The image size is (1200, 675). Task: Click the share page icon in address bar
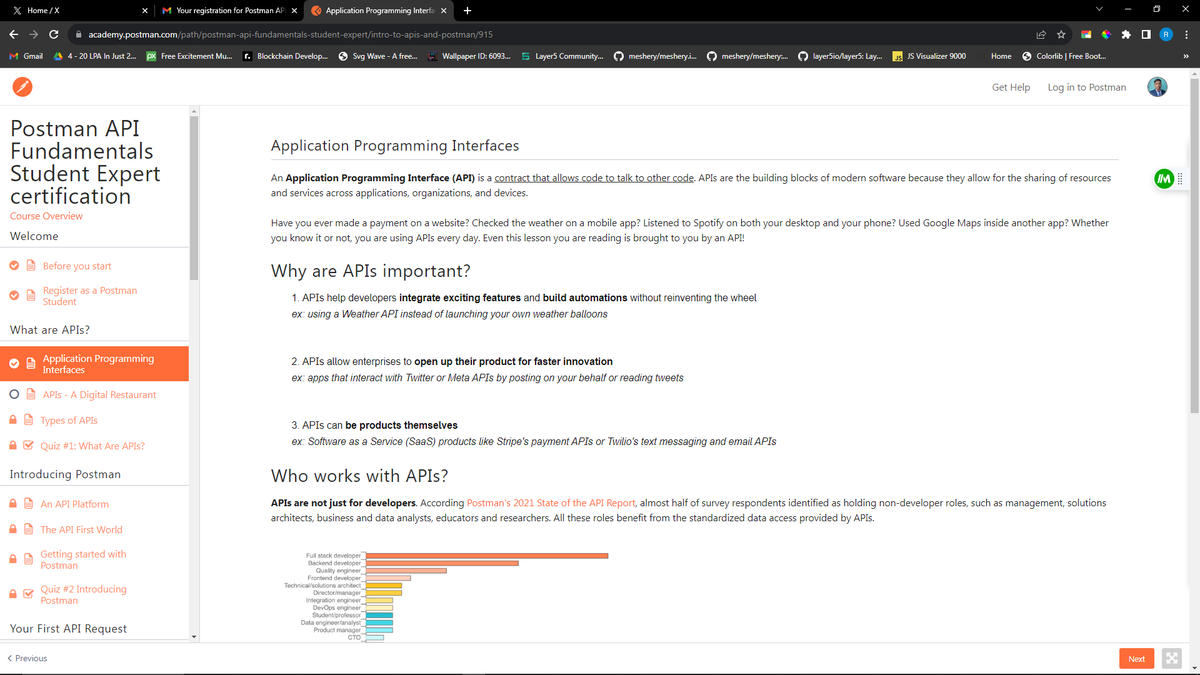[x=1041, y=34]
